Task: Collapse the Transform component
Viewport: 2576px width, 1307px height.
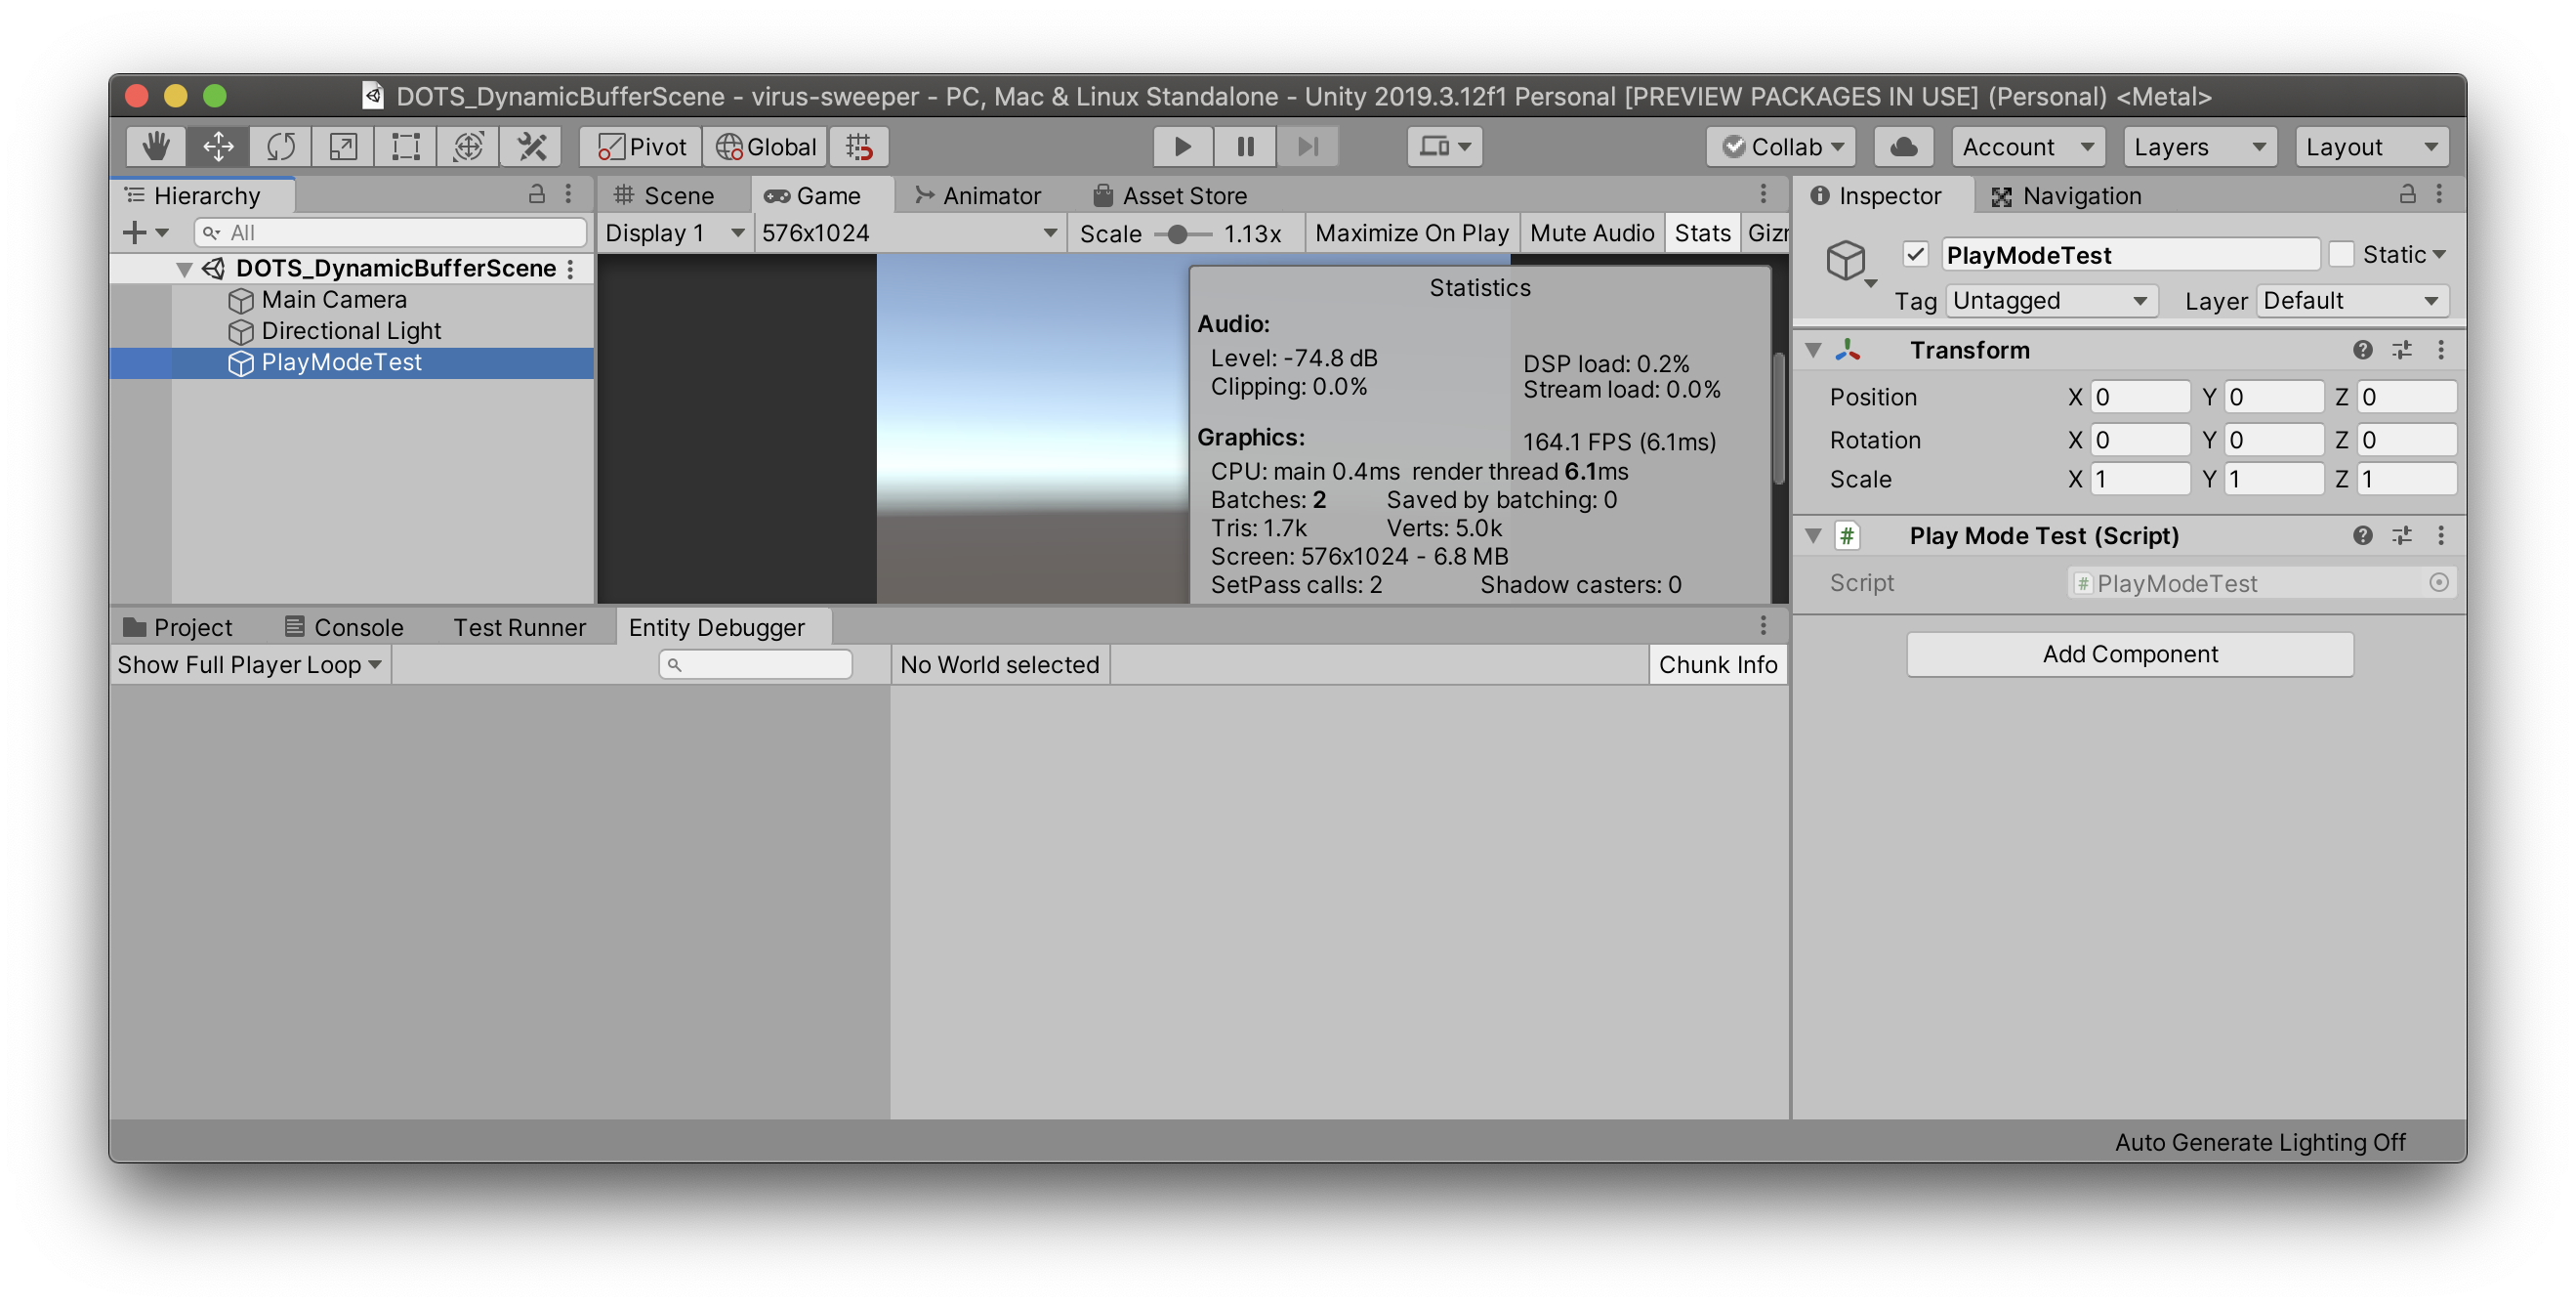Action: [x=1815, y=350]
